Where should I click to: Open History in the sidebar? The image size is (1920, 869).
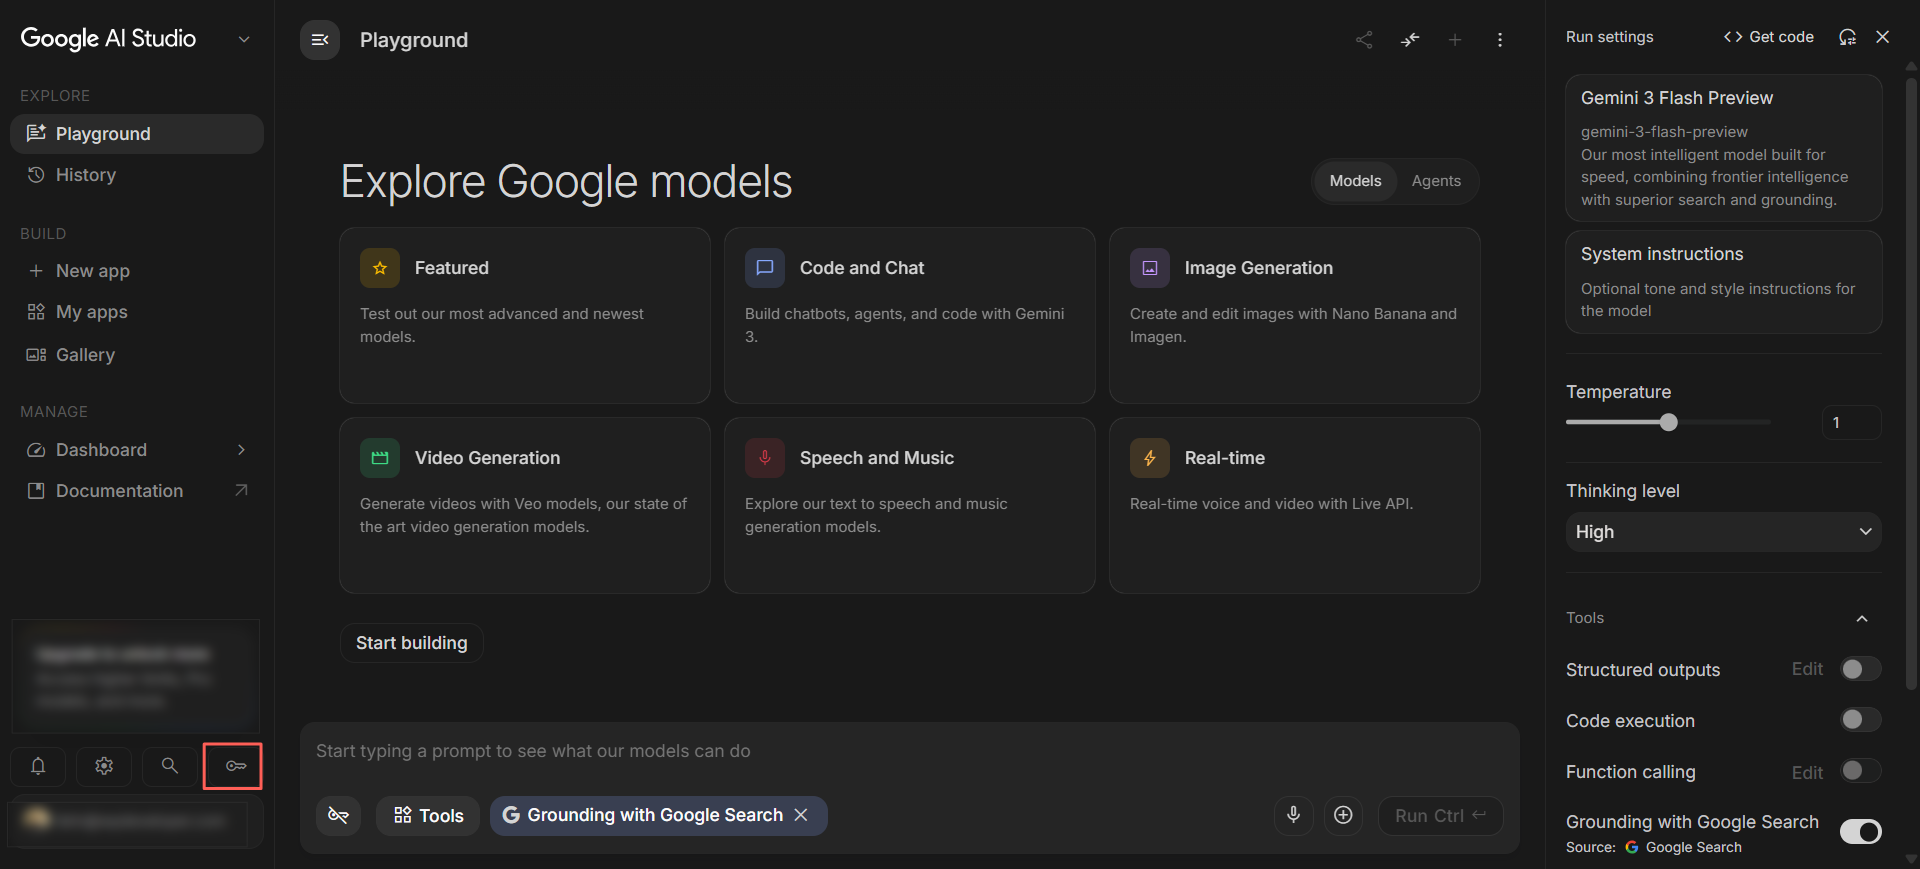tap(136, 175)
